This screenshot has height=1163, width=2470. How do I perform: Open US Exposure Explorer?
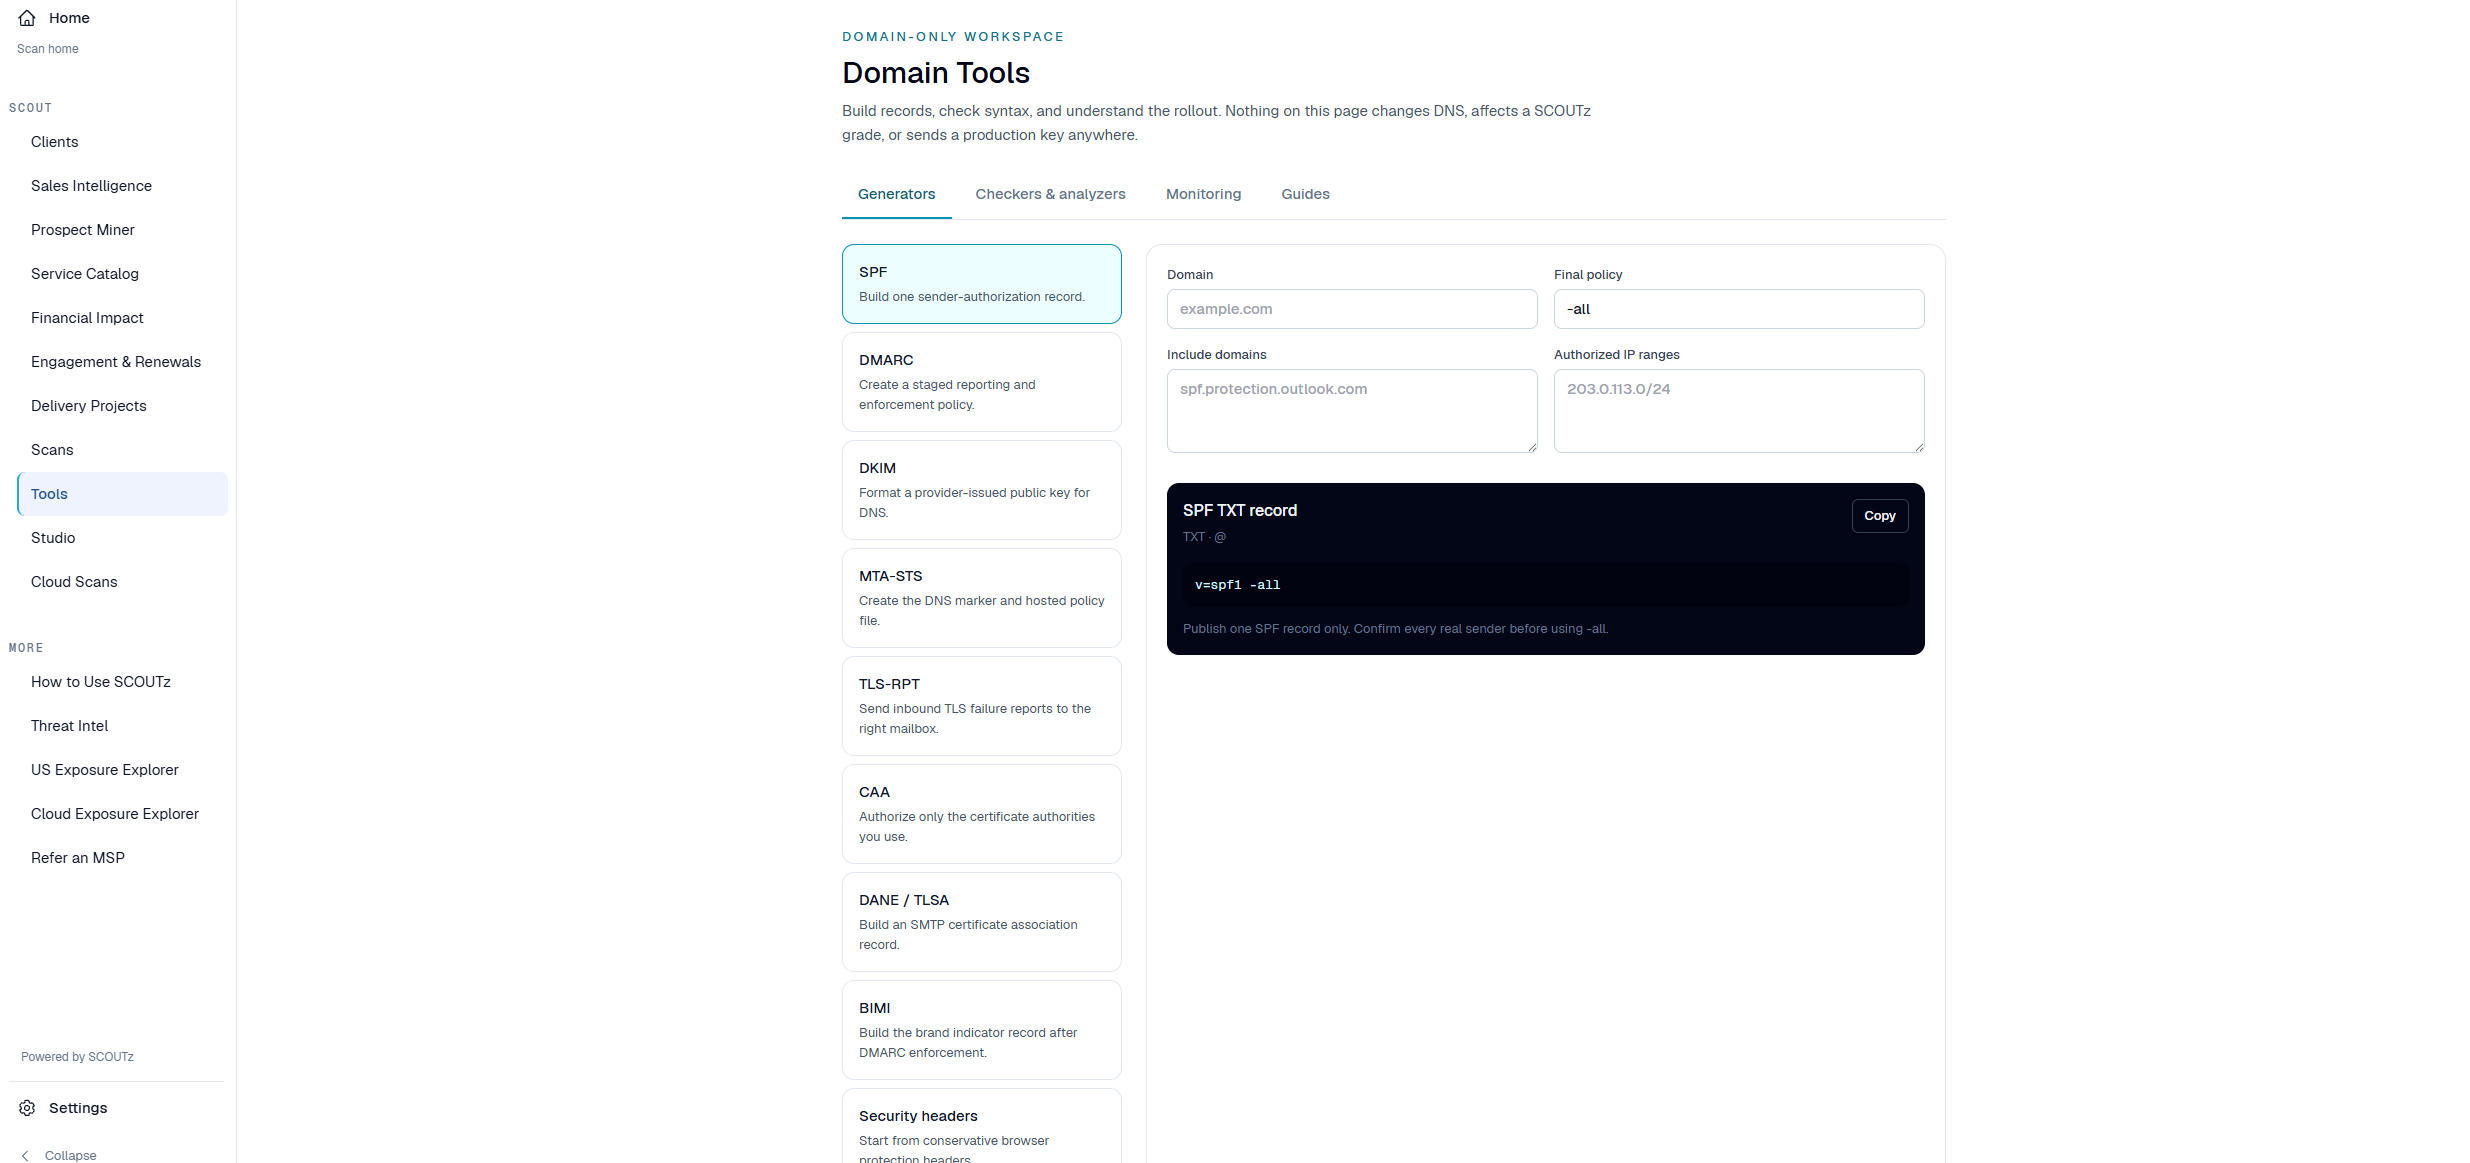point(122,770)
